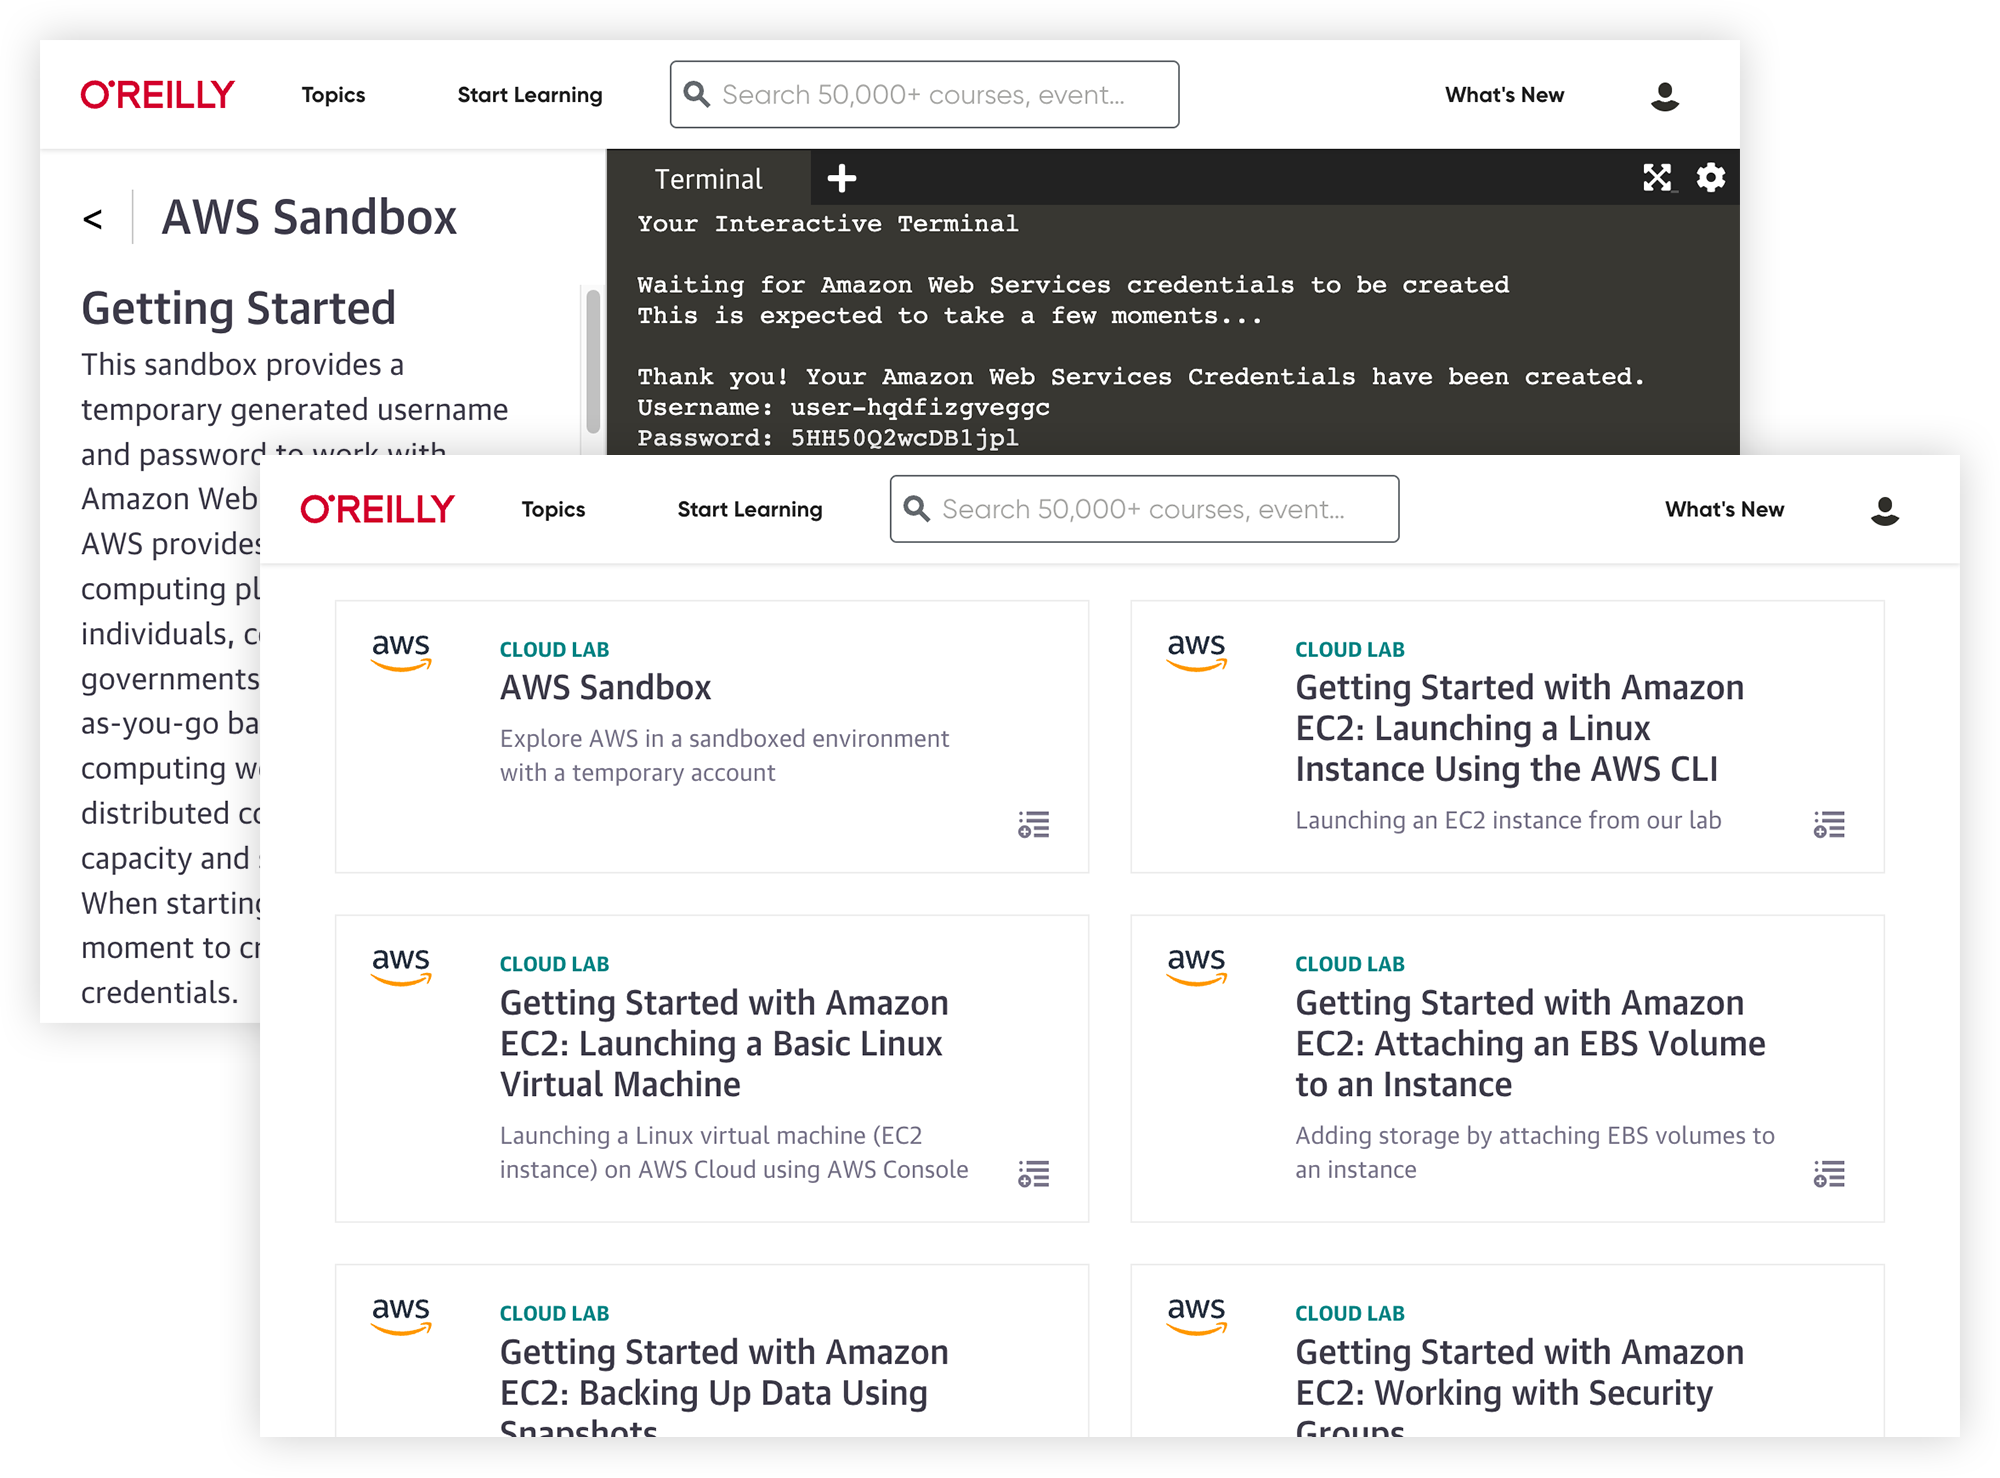Click 'Adding storage by attaching EBS volumes' text
The image size is (2000, 1478).
click(x=1535, y=1152)
